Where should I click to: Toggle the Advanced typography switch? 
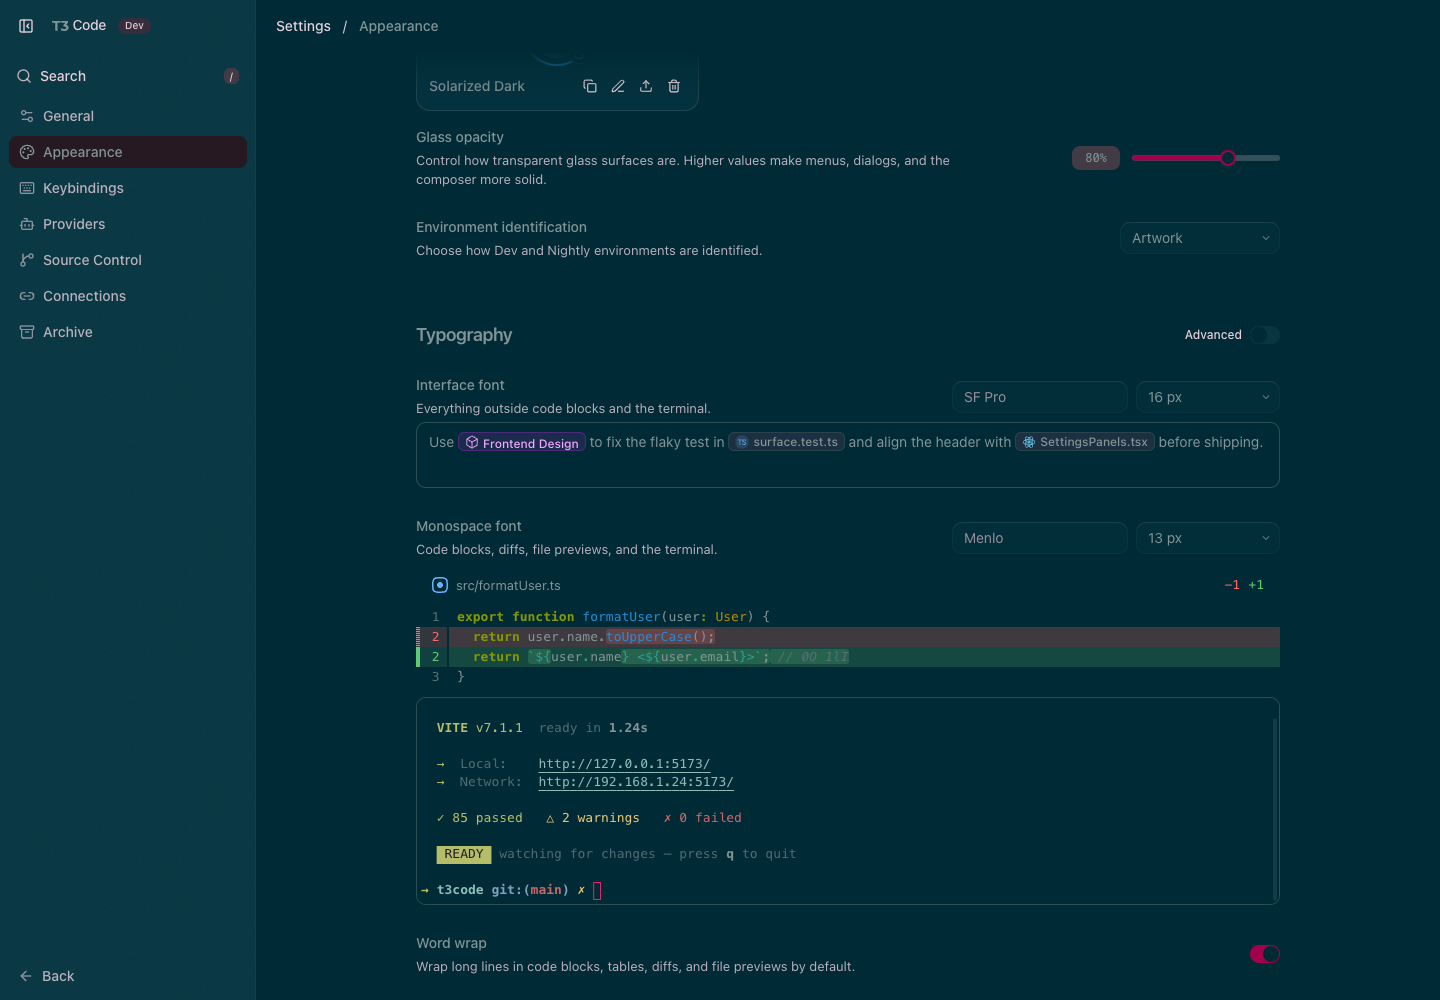click(x=1265, y=335)
